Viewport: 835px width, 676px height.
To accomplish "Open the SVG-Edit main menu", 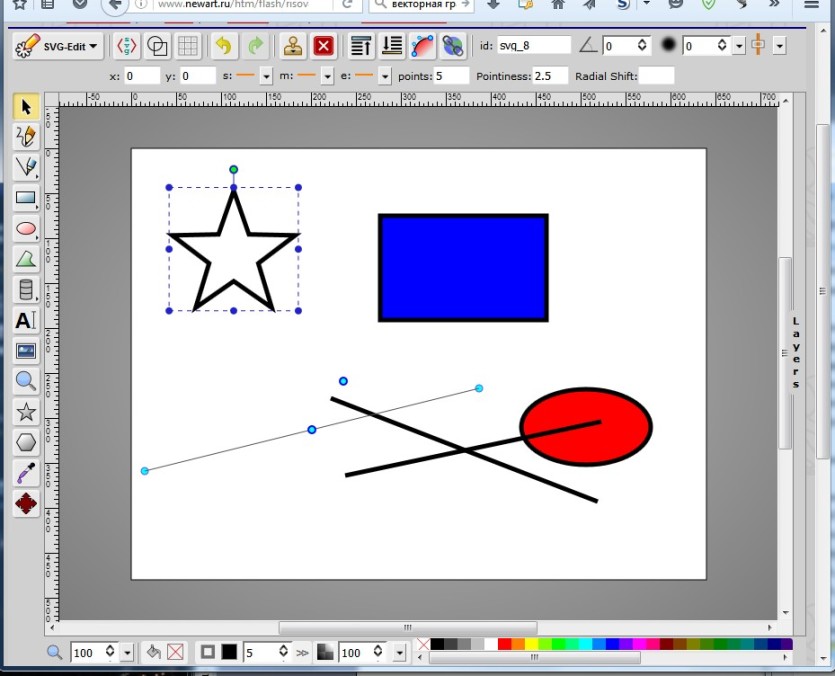I will coord(57,46).
